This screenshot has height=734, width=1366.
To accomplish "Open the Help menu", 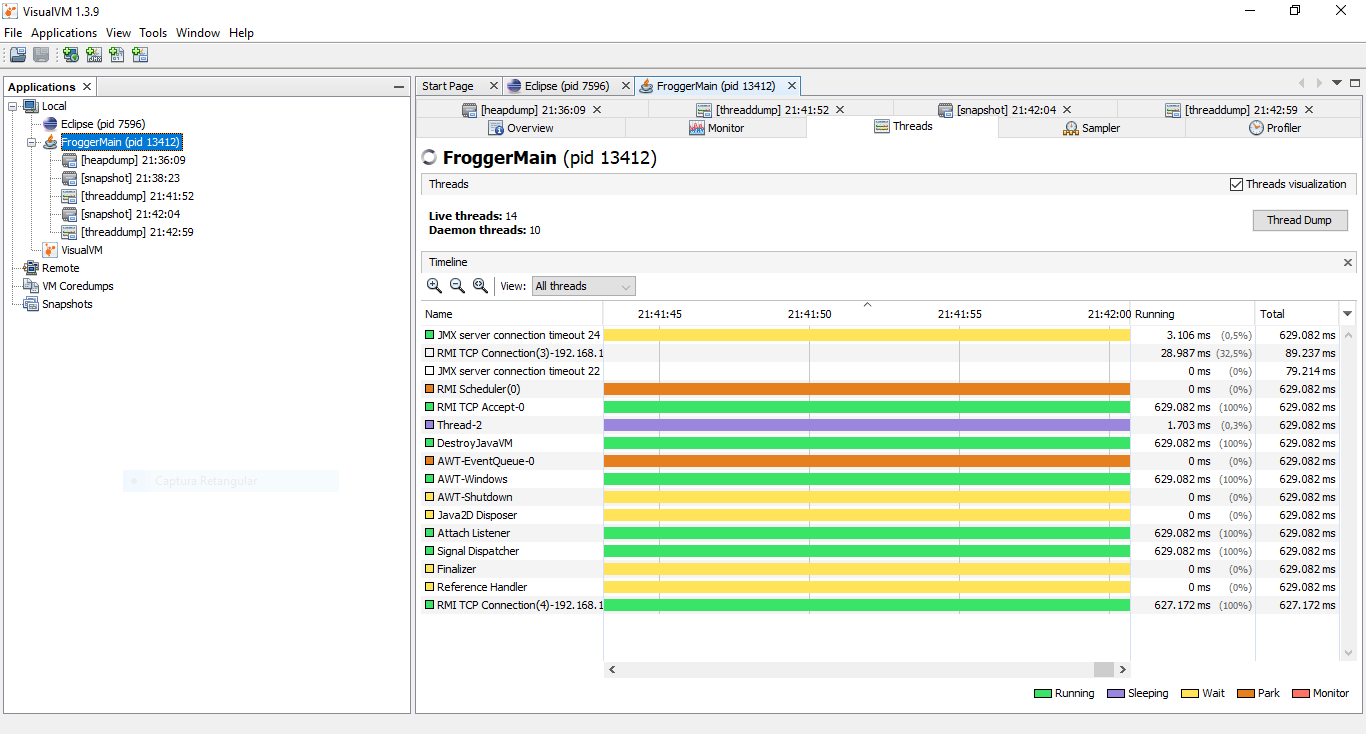I will 241,33.
